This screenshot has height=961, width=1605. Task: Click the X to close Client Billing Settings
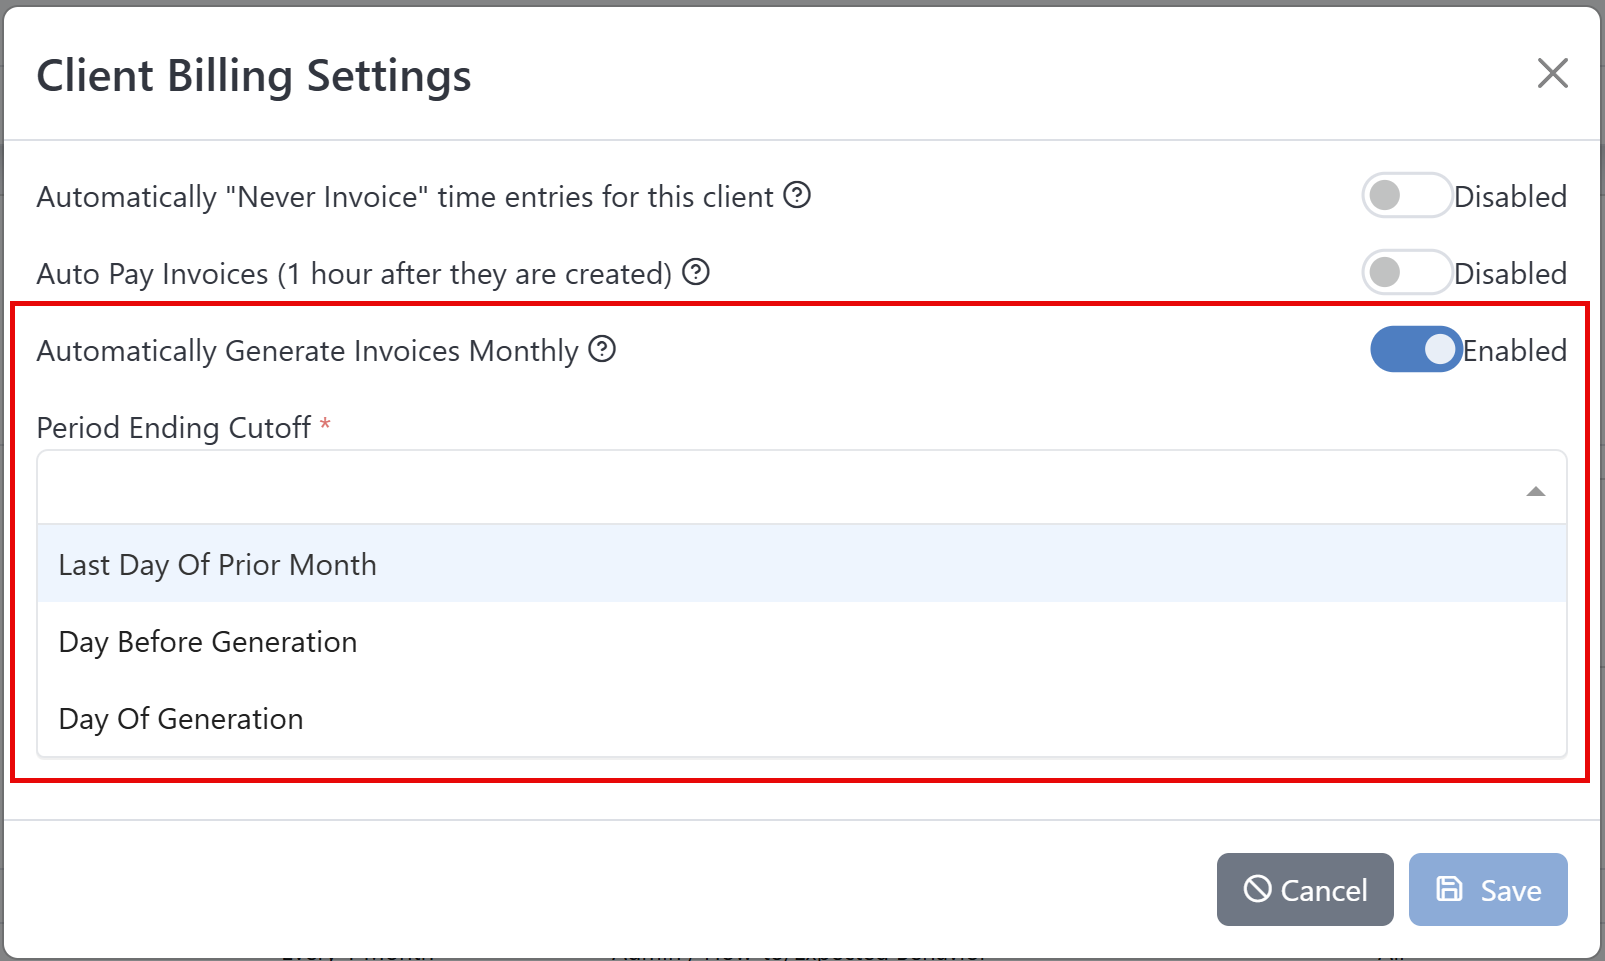[1552, 73]
